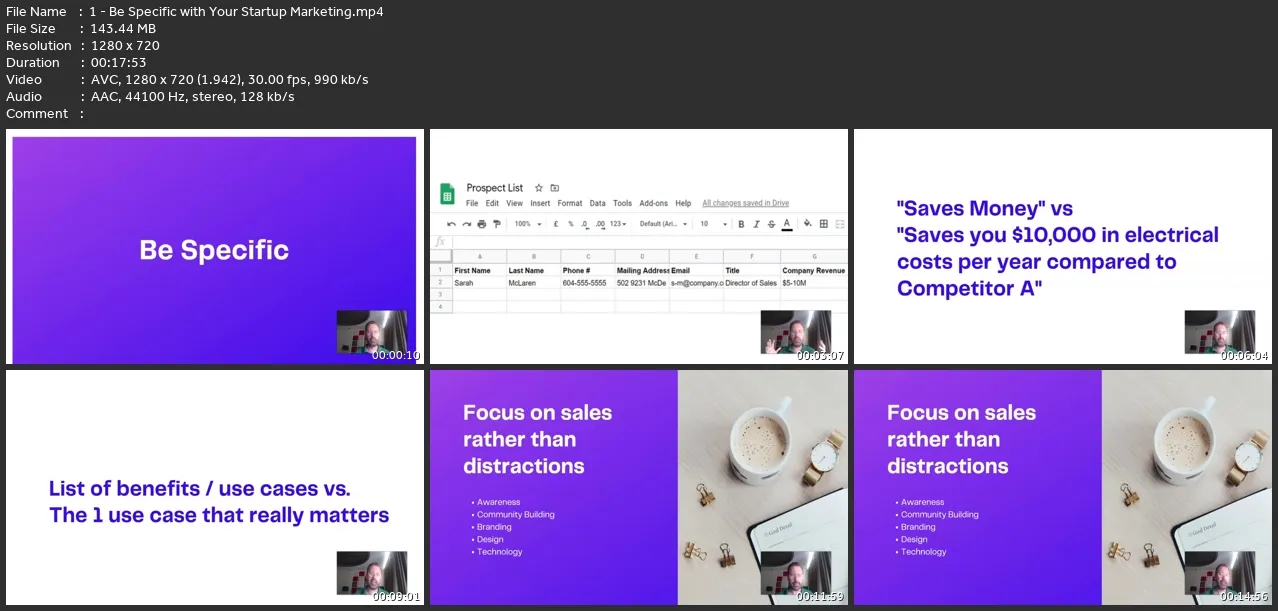Toggle Bold formatting in Sheets toolbar

coord(741,224)
